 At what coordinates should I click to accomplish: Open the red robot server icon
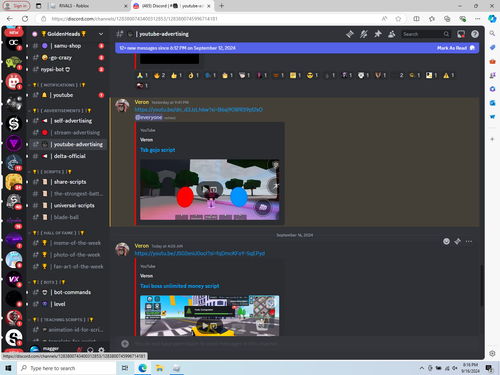(x=14, y=82)
